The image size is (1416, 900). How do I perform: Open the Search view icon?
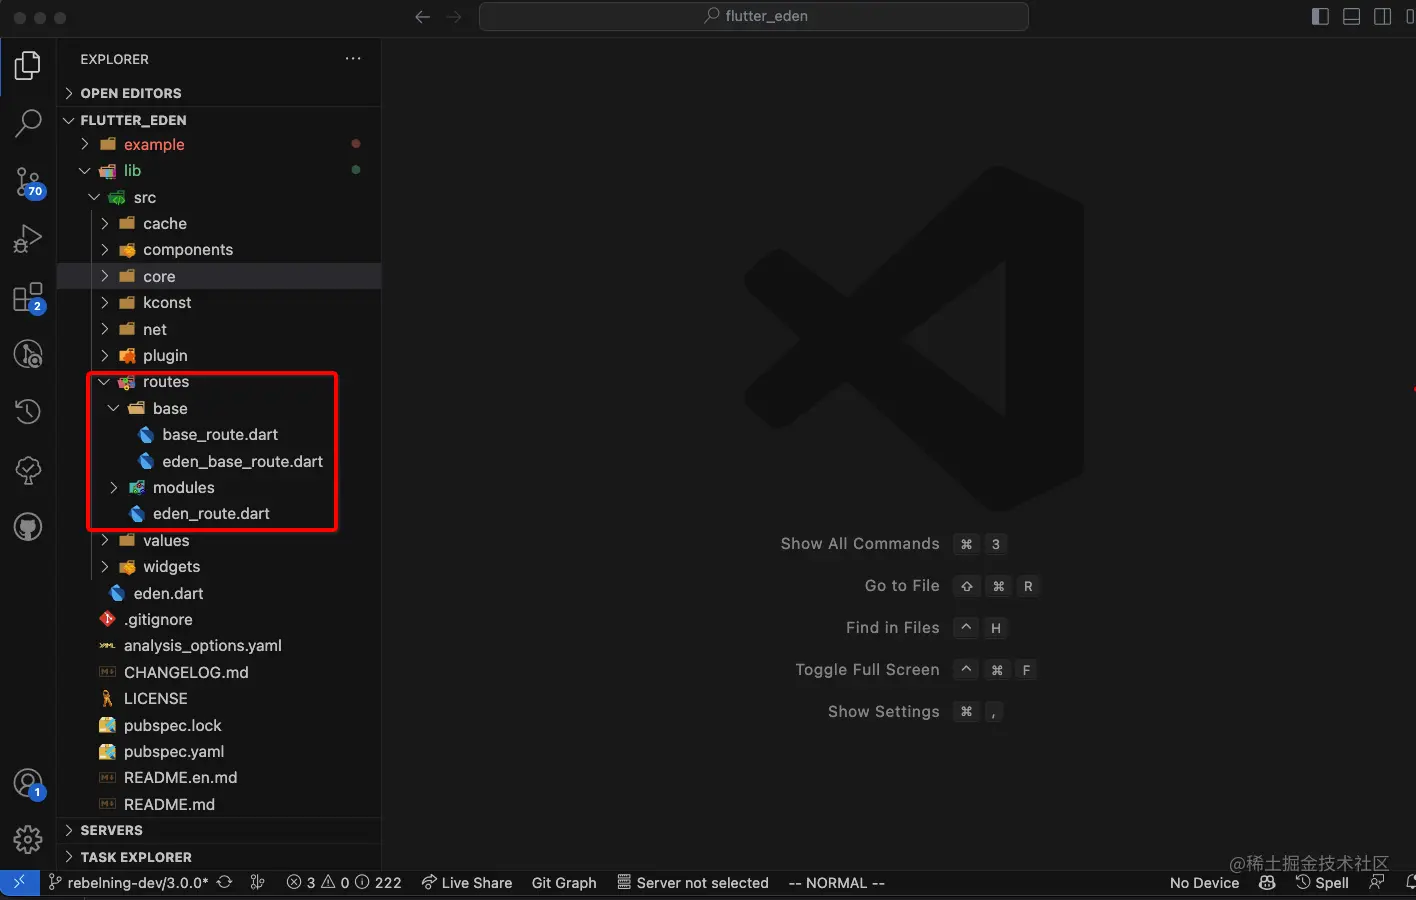[28, 124]
